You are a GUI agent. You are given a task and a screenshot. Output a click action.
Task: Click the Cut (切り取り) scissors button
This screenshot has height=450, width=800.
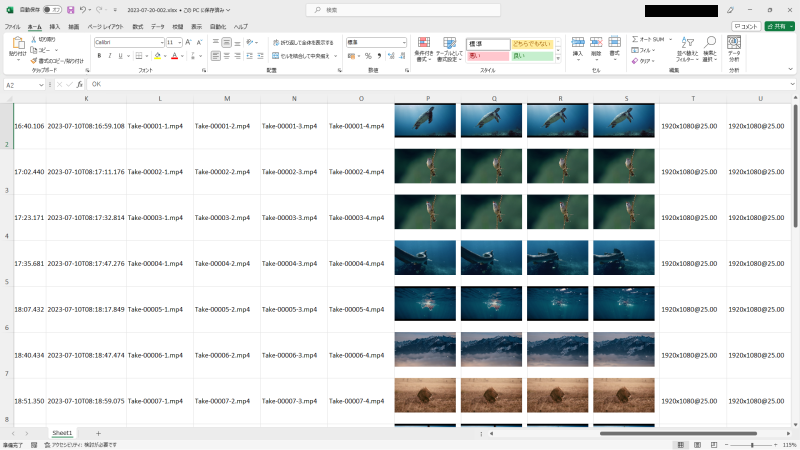click(43, 39)
